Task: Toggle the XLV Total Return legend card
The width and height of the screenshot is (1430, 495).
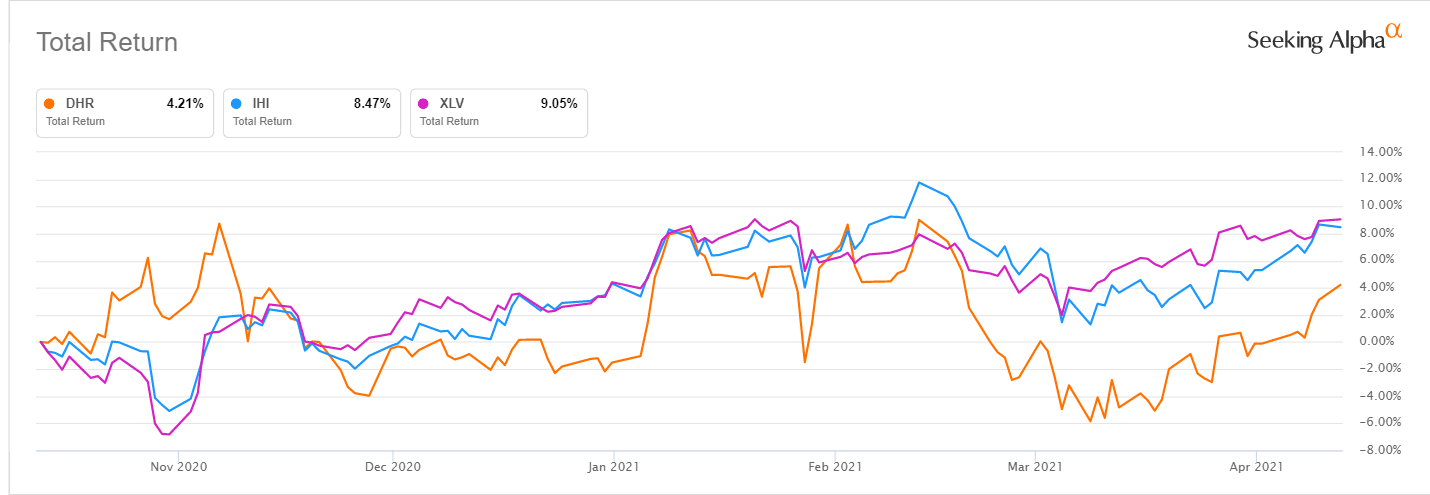Action: 499,112
